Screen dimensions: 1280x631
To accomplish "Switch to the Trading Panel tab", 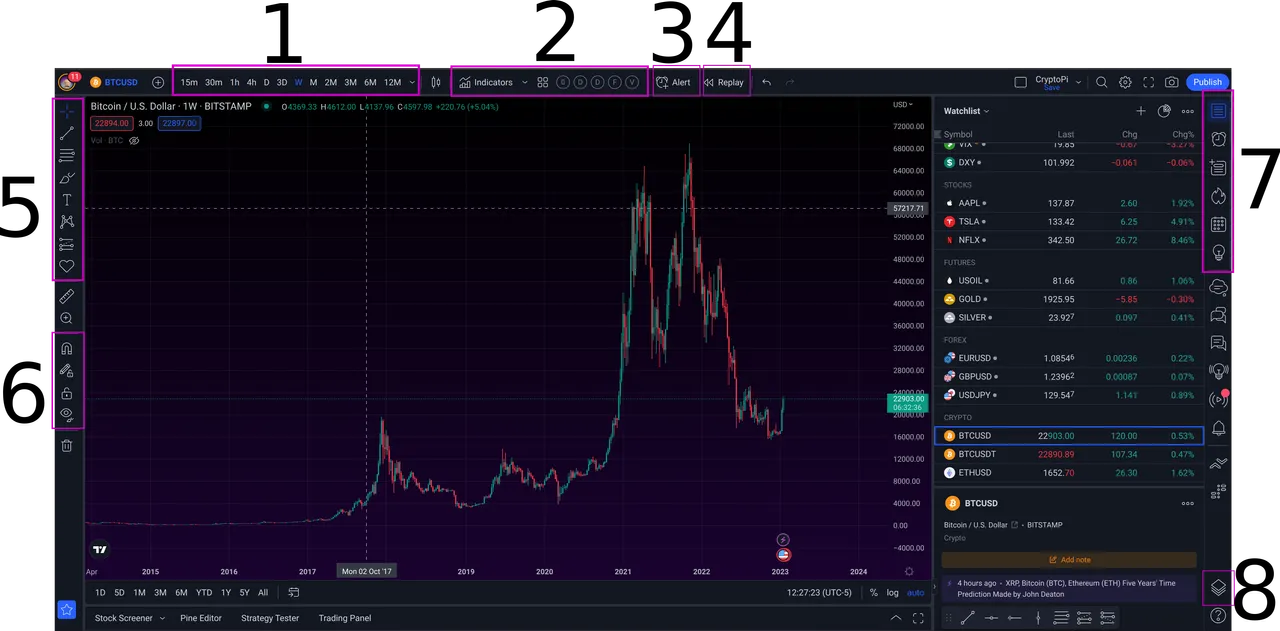I will click(x=345, y=618).
